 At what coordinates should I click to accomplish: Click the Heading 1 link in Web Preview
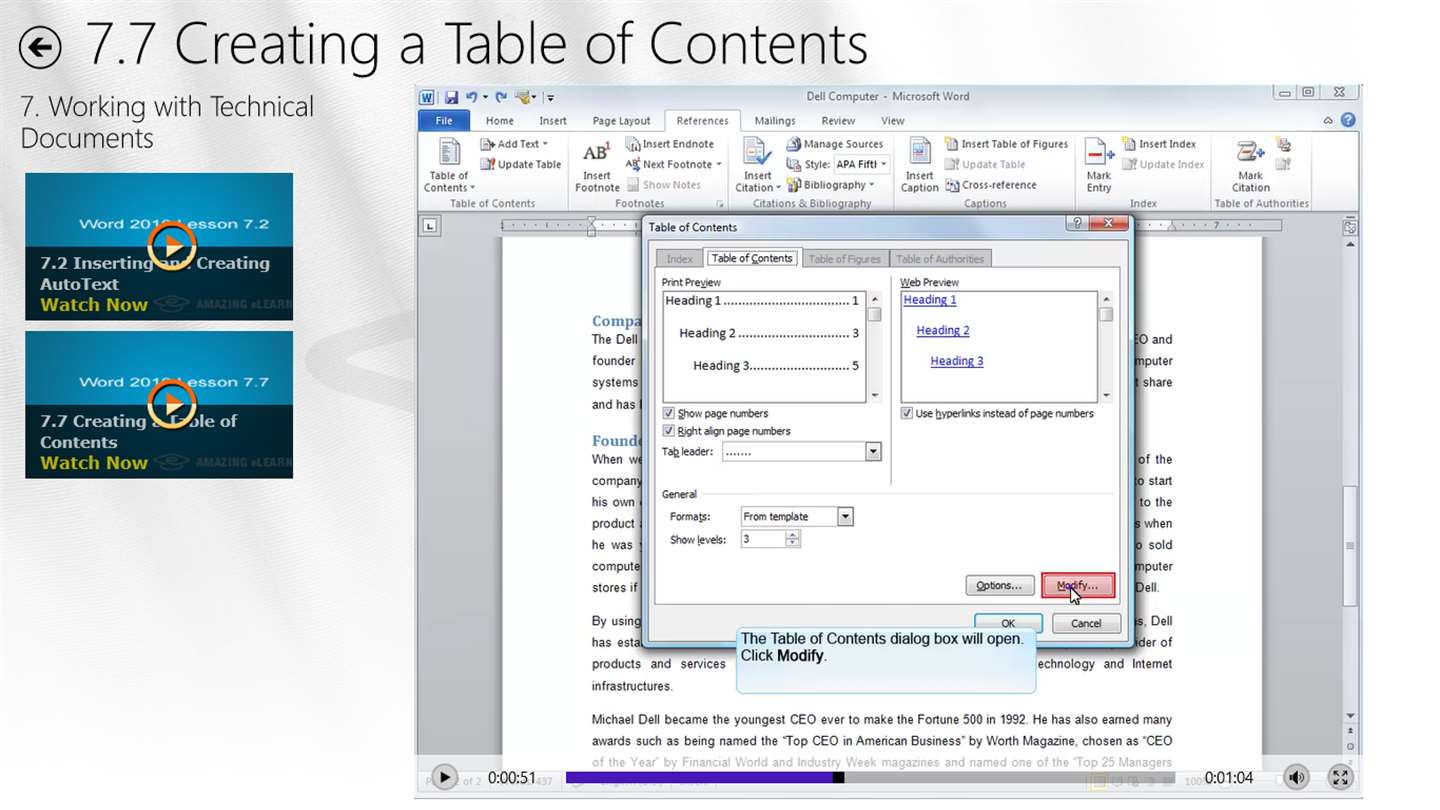click(930, 300)
